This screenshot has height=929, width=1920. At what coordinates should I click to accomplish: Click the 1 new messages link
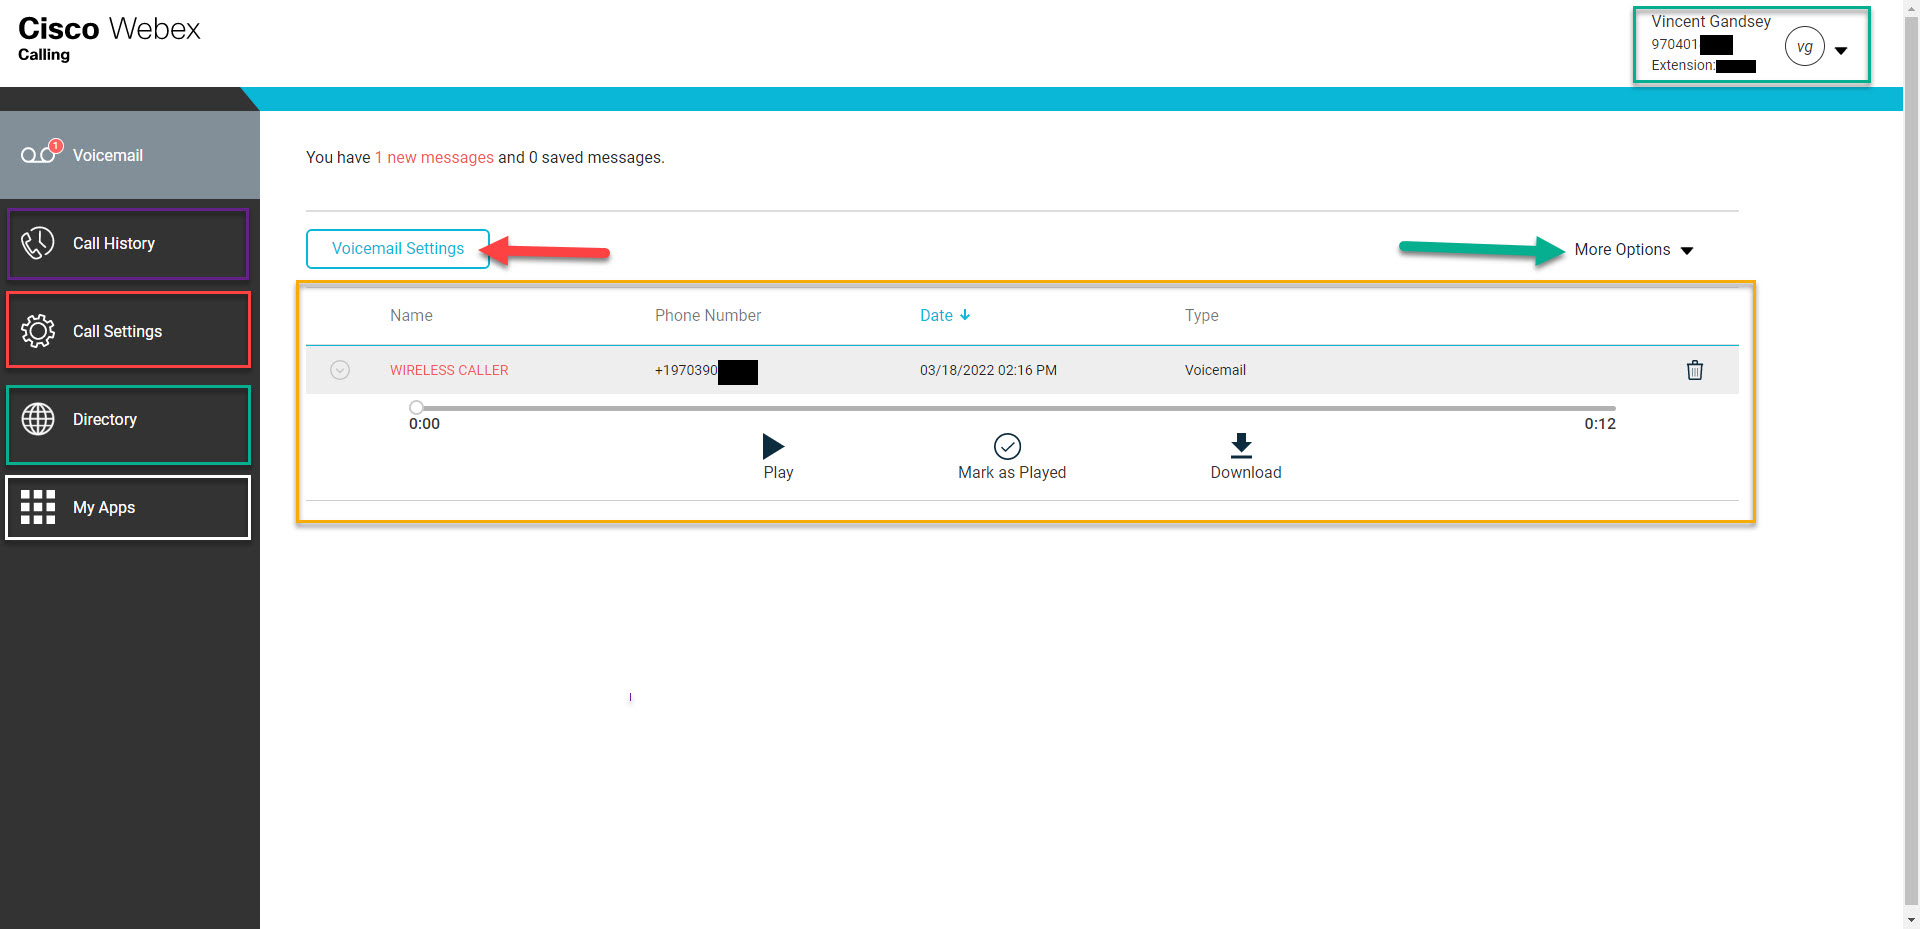434,157
